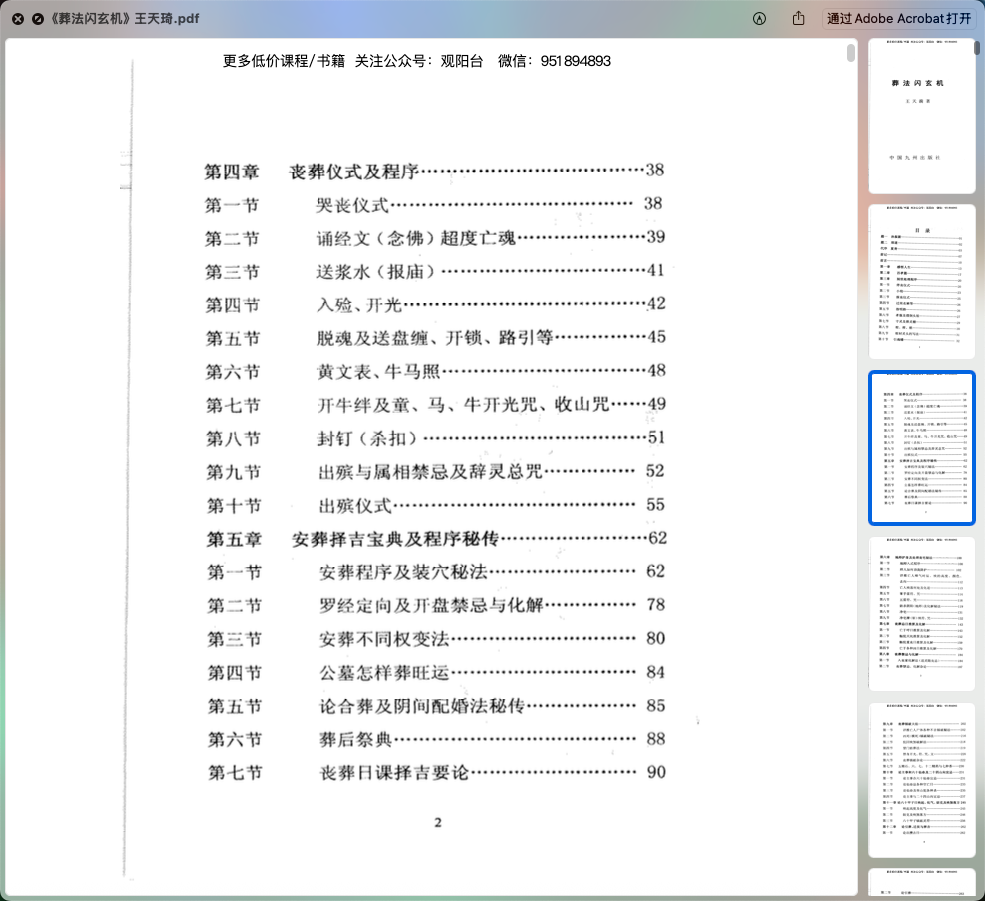Open file with Adobe Acrobat button
The image size is (985, 901).
[x=899, y=19]
